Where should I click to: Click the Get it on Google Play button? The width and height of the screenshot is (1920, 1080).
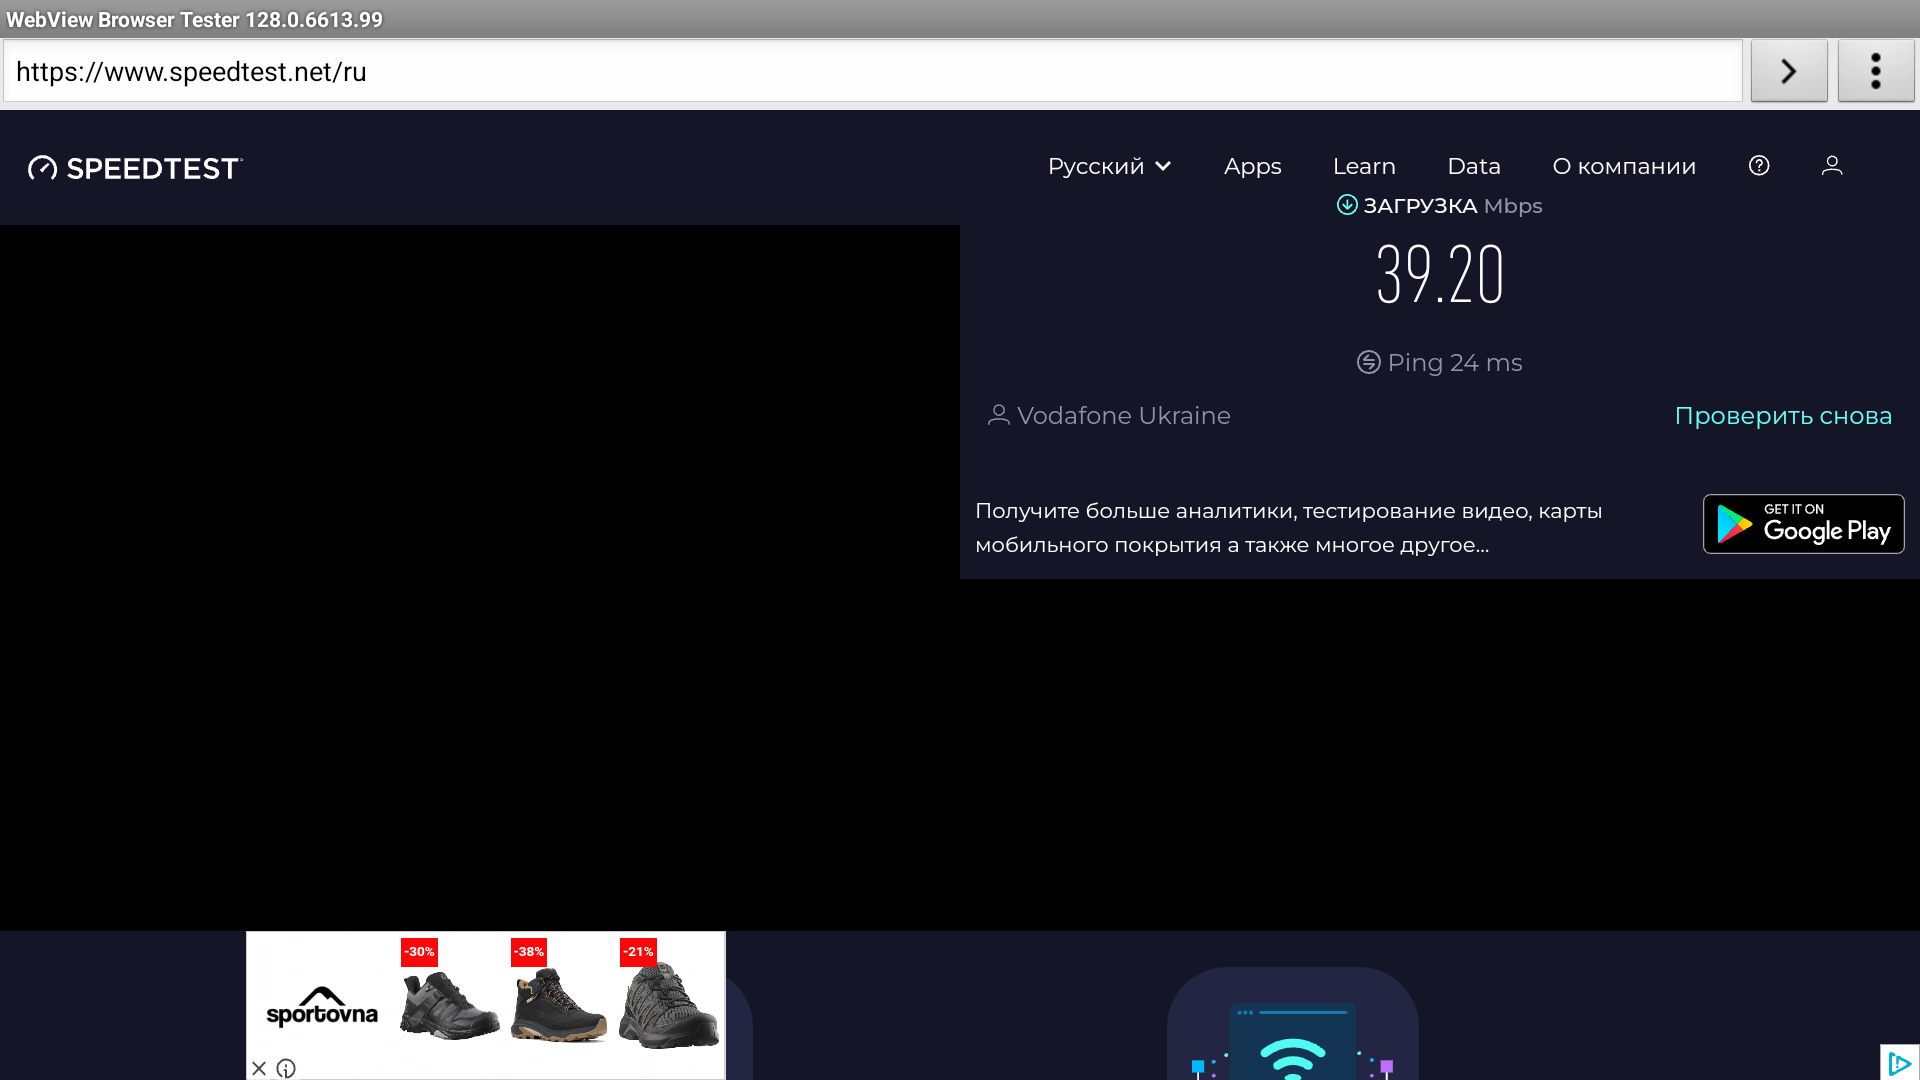1803,524
